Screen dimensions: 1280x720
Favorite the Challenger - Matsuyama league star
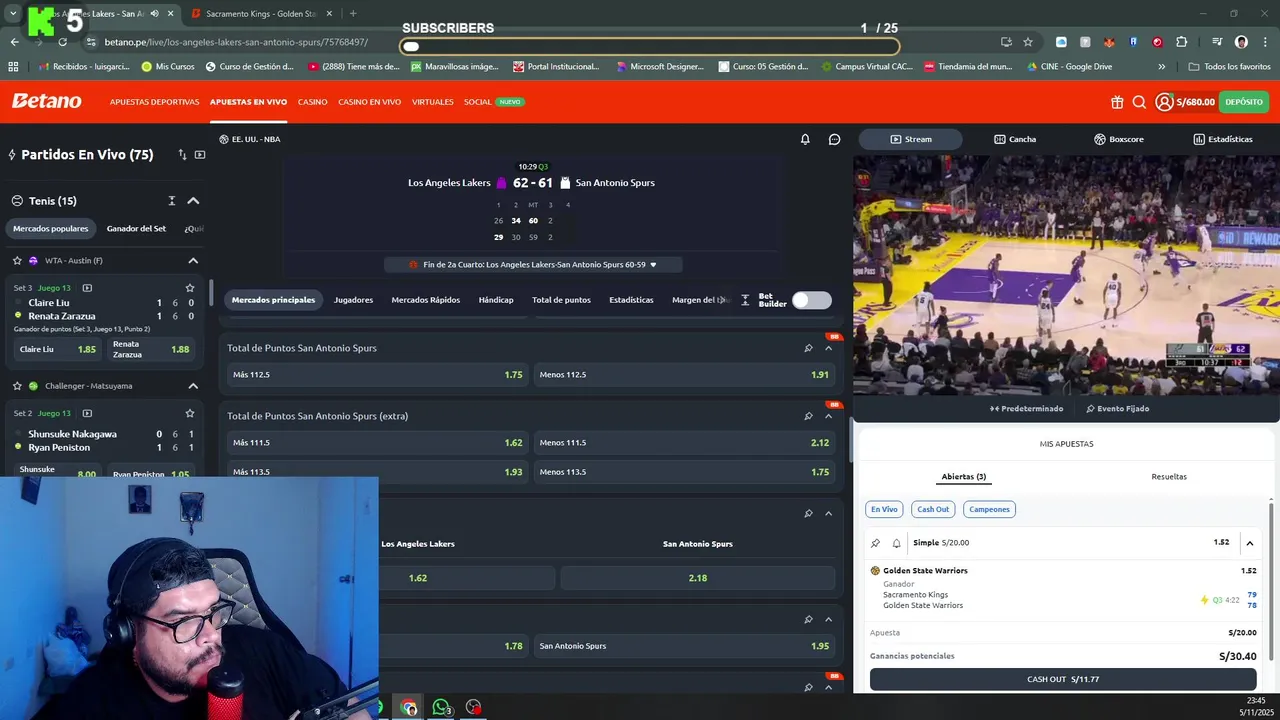point(17,386)
